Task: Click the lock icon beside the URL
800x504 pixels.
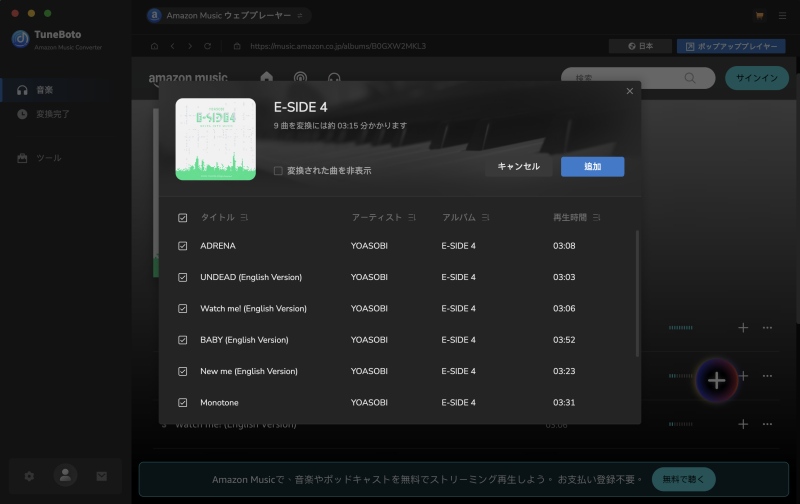Action: click(237, 46)
